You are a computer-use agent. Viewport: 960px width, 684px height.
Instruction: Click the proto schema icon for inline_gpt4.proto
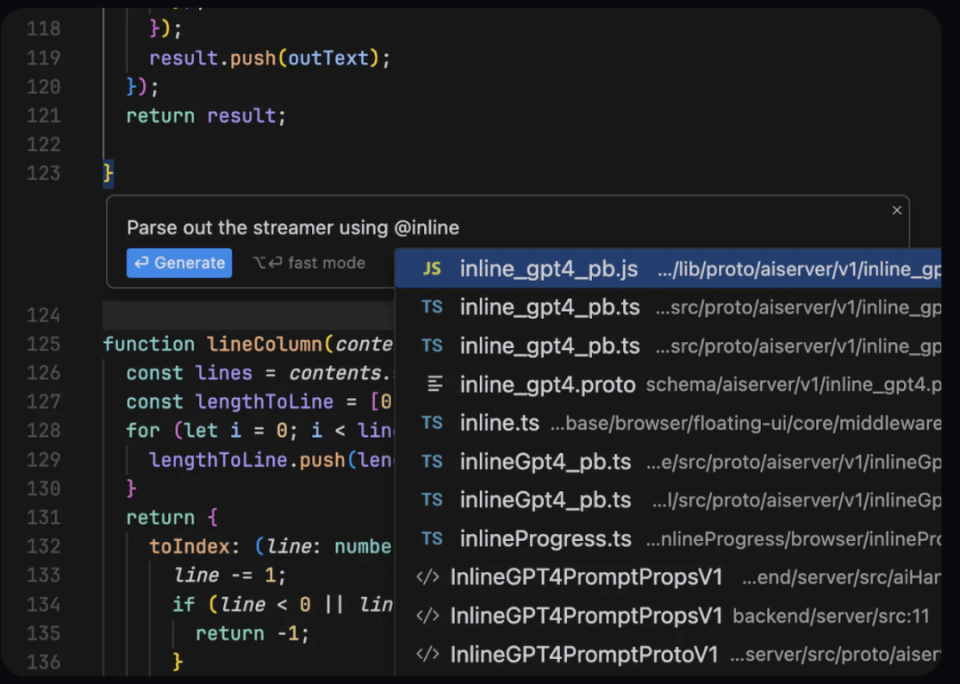coord(432,384)
